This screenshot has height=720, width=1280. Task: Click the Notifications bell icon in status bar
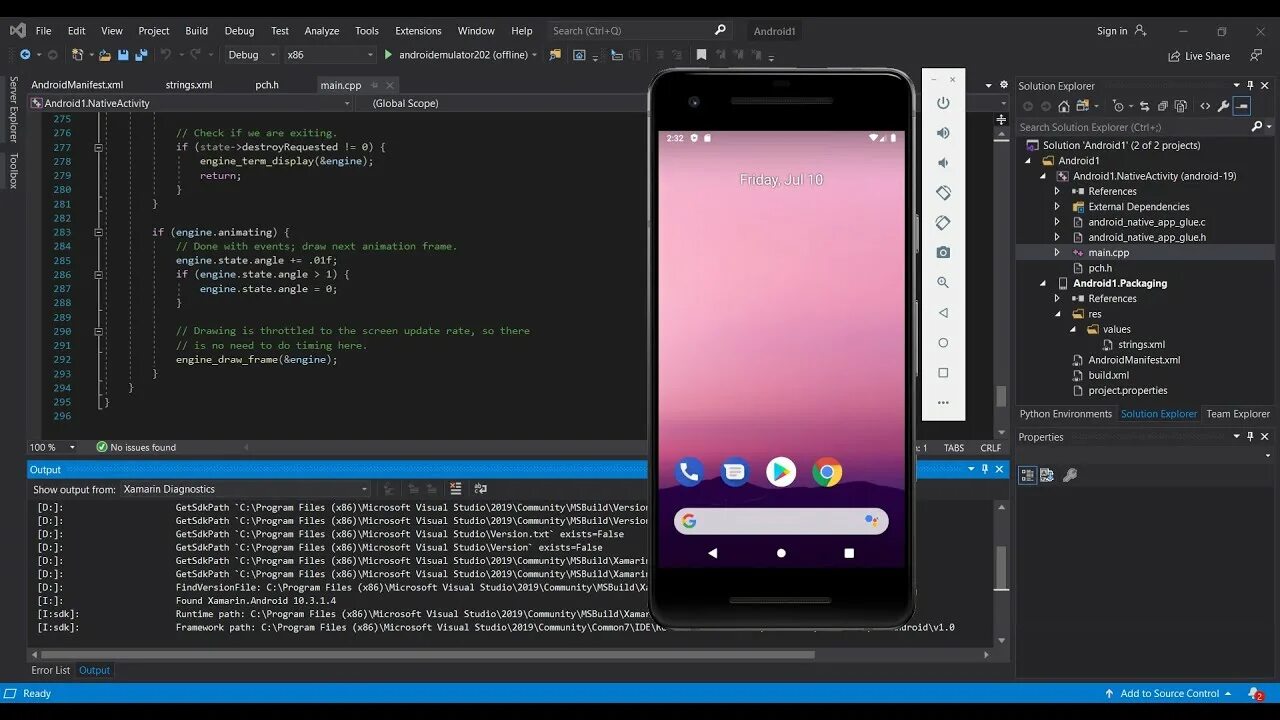click(x=1255, y=693)
